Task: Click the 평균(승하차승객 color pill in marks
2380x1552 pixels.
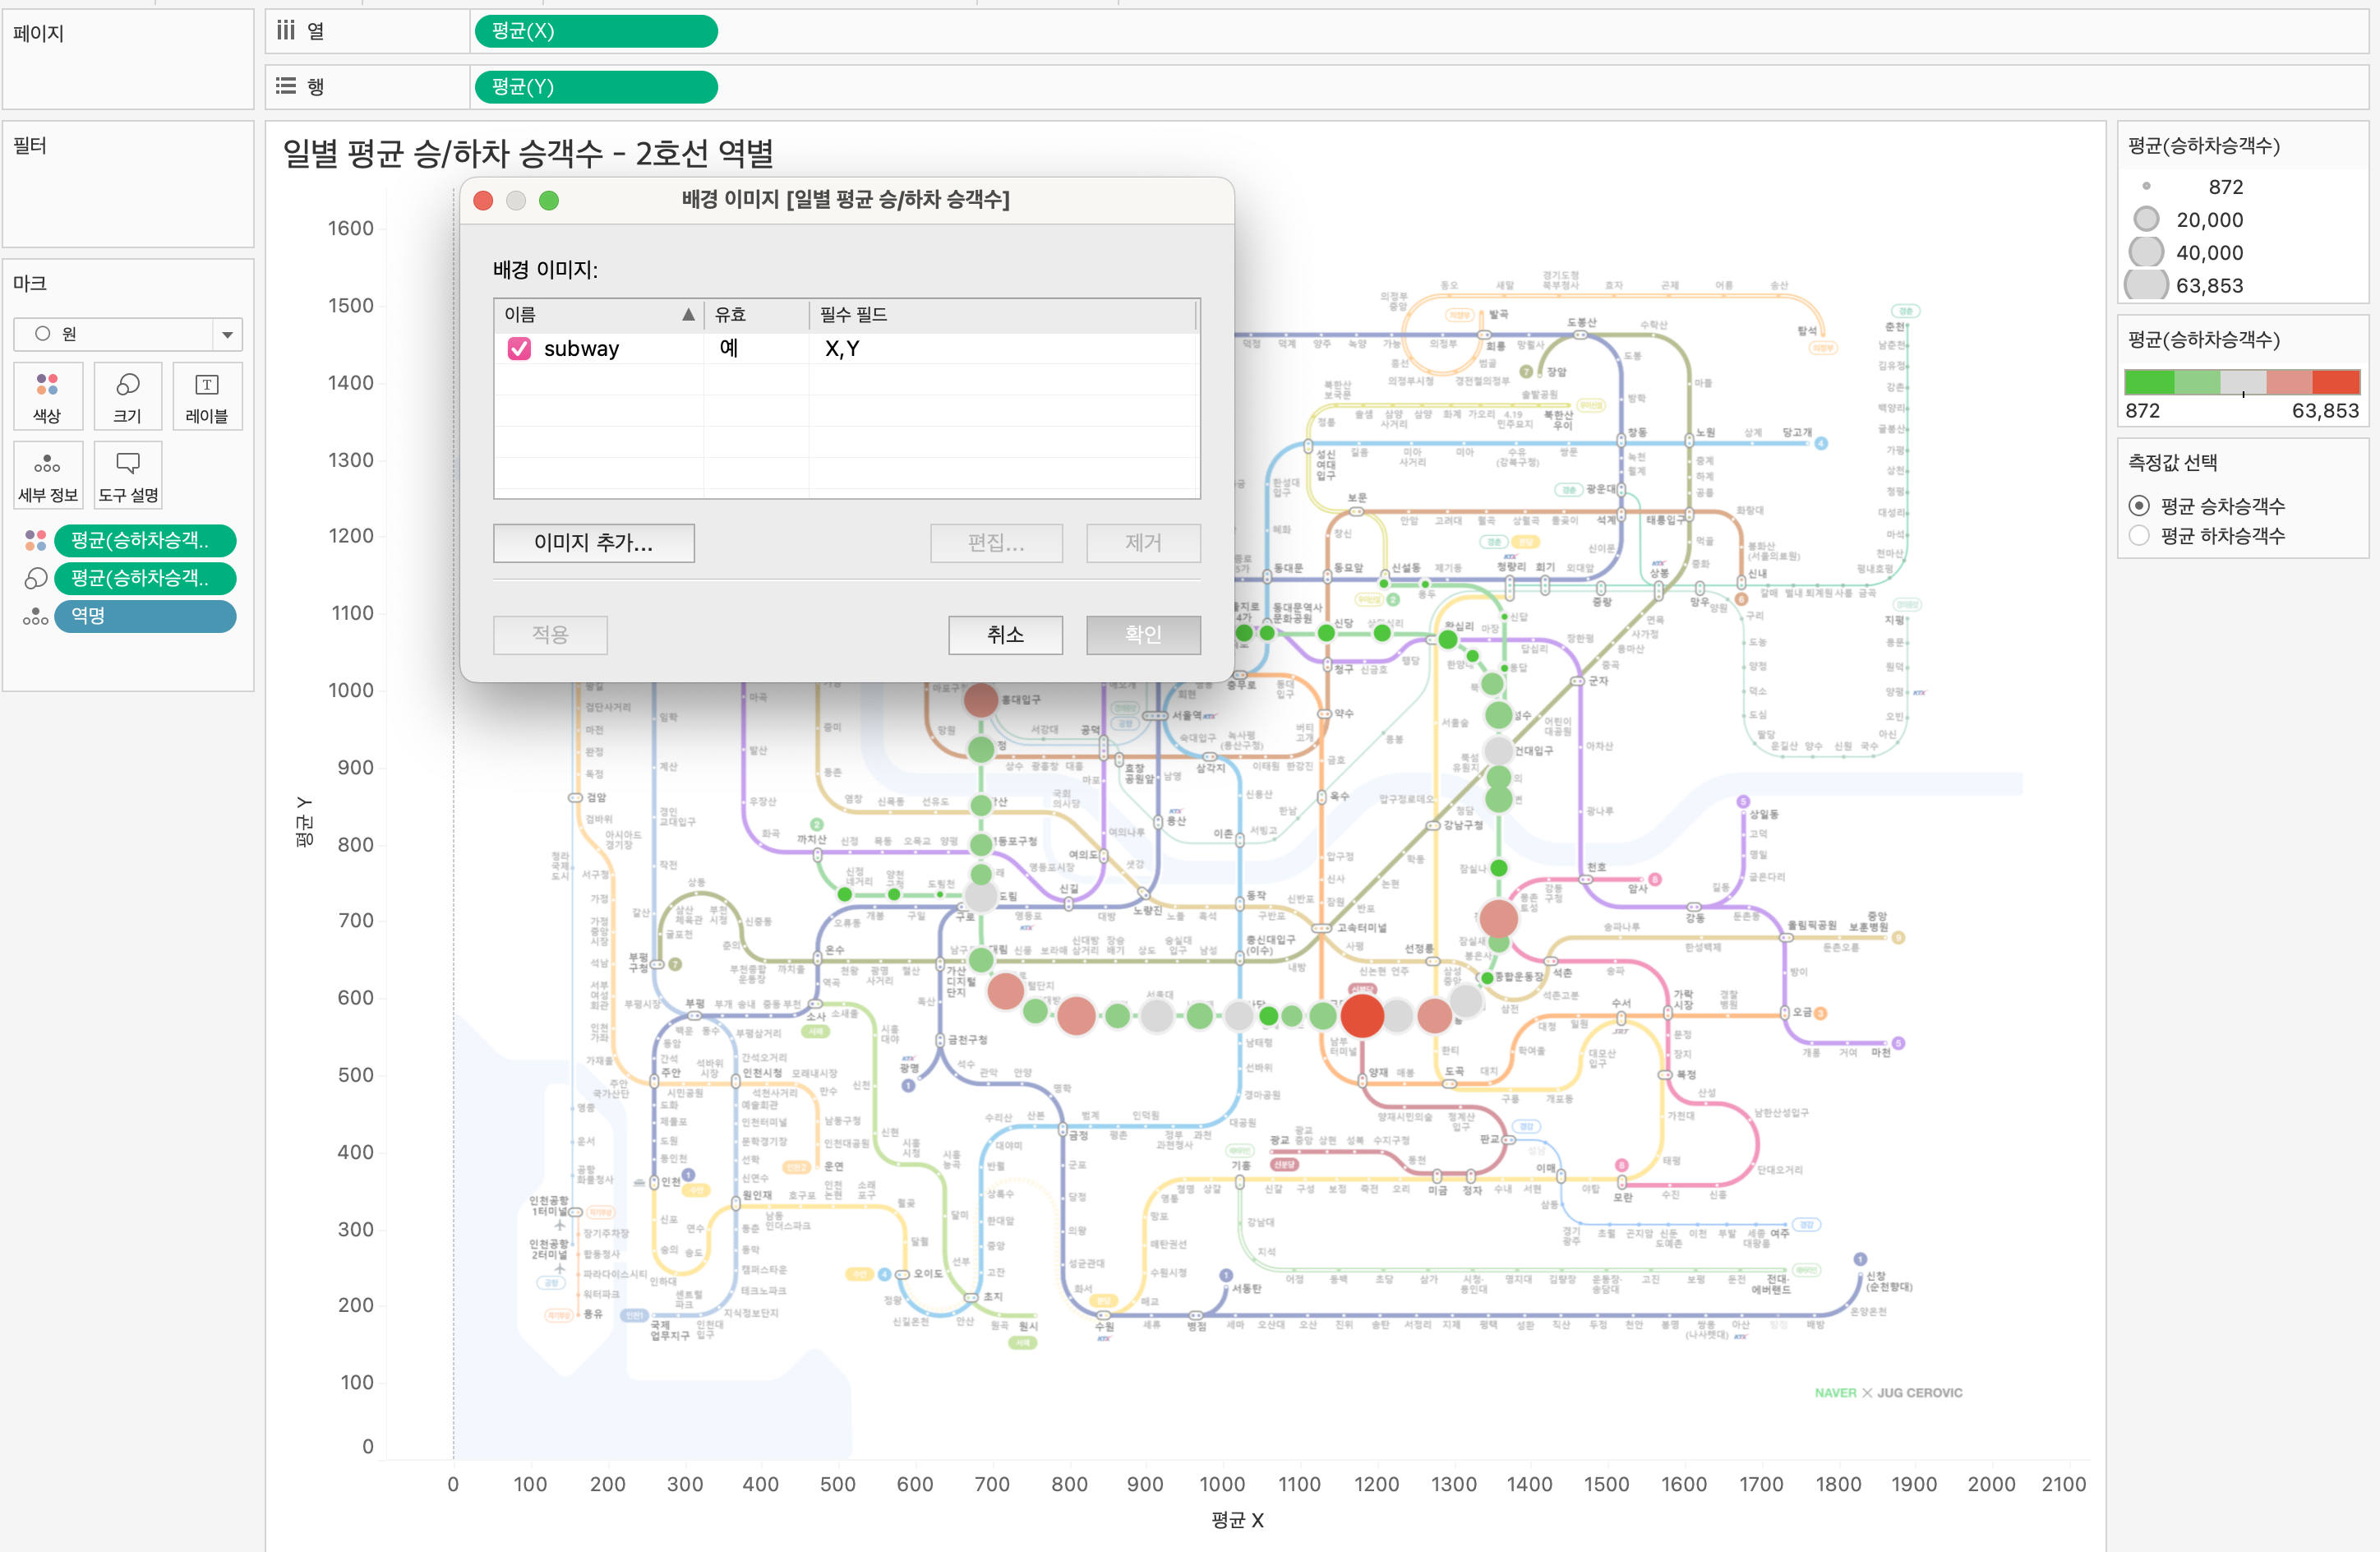Action: [x=145, y=540]
